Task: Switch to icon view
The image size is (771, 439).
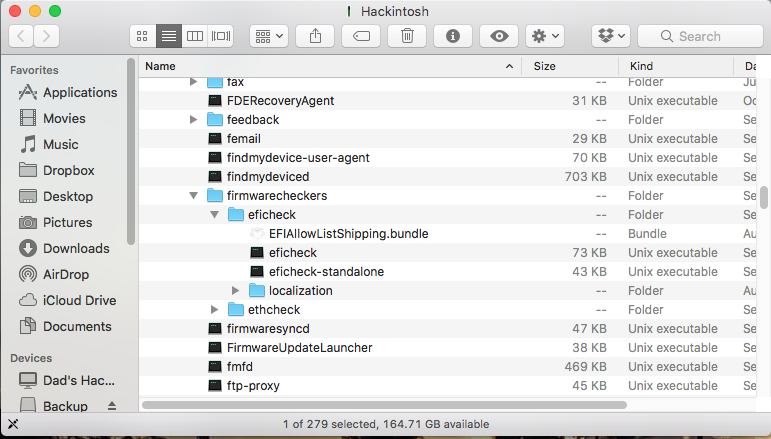Action: pyautogui.click(x=143, y=36)
